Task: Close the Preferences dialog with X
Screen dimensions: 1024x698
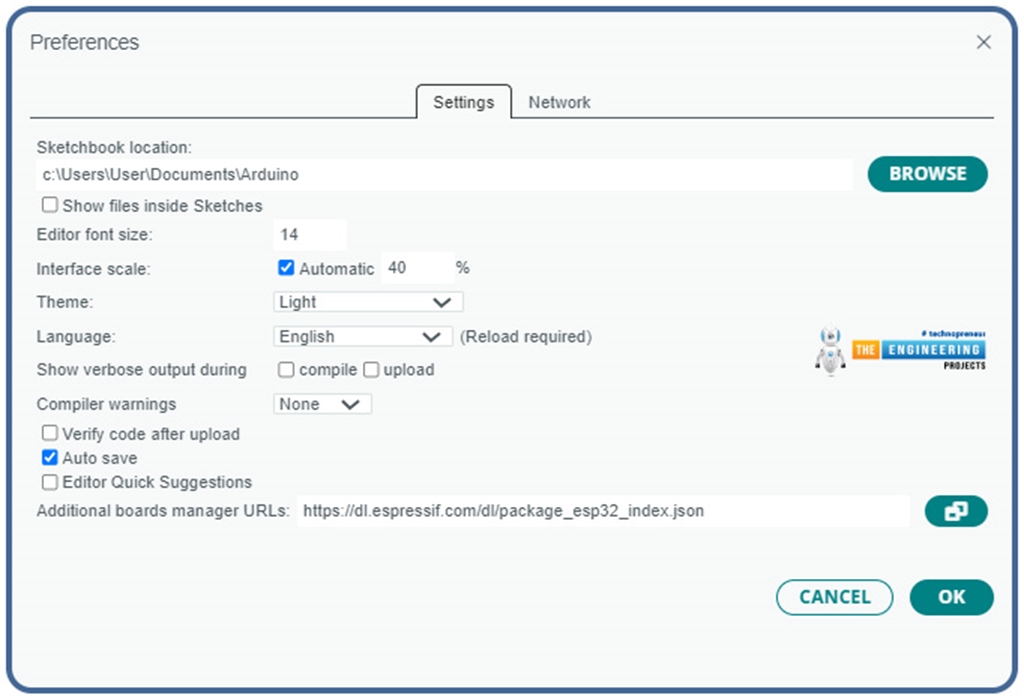Action: pos(983,42)
